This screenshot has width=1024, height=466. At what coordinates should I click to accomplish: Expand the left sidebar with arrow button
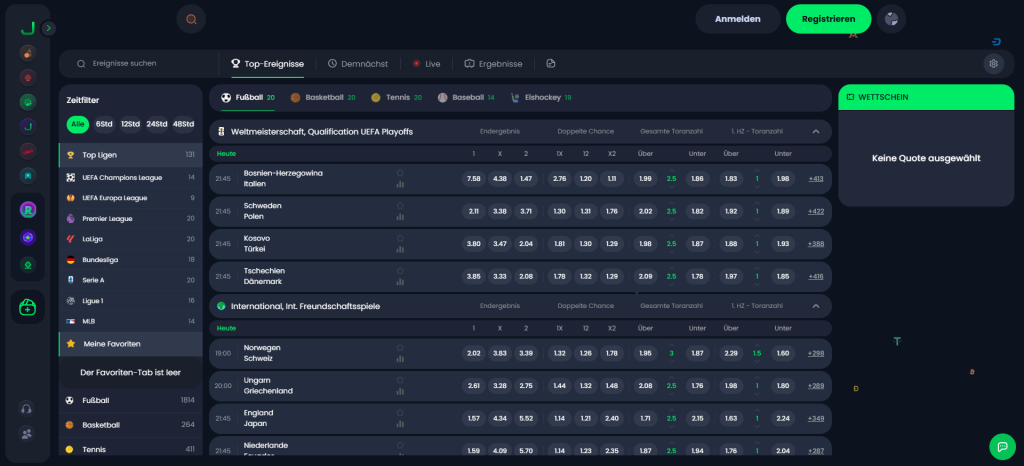pyautogui.click(x=49, y=28)
